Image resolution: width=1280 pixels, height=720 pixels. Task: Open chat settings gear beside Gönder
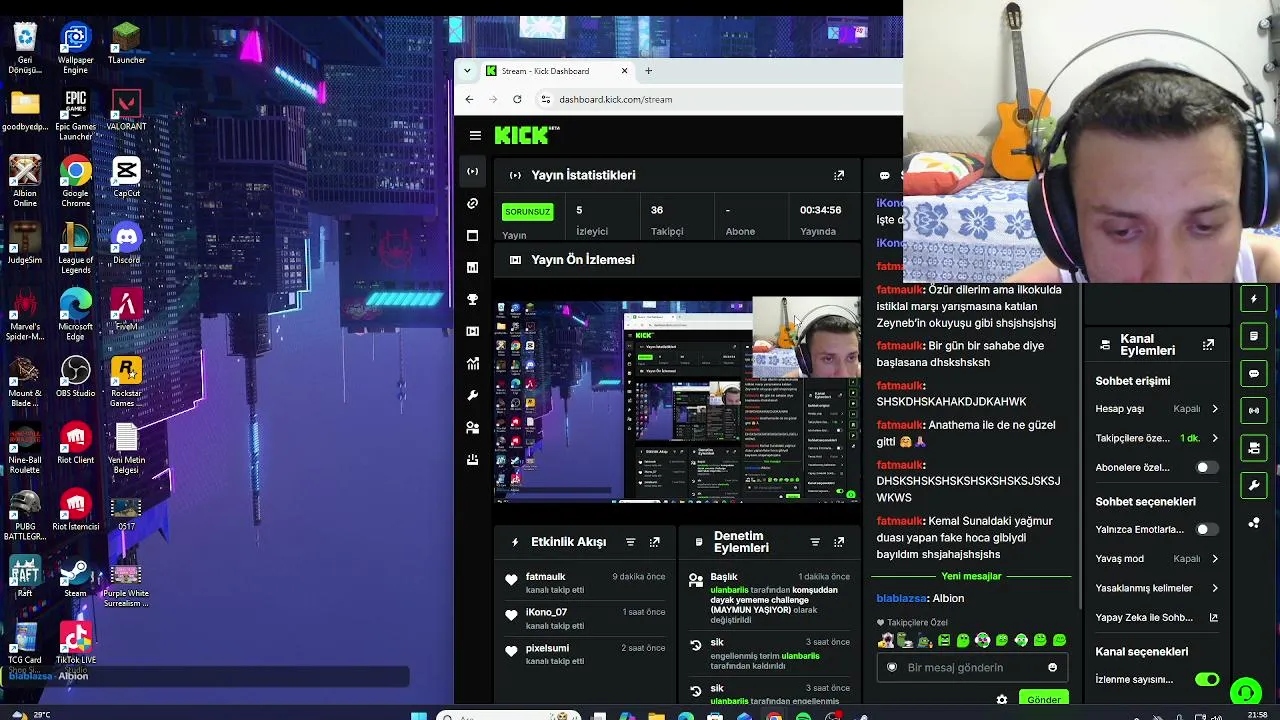1002,700
